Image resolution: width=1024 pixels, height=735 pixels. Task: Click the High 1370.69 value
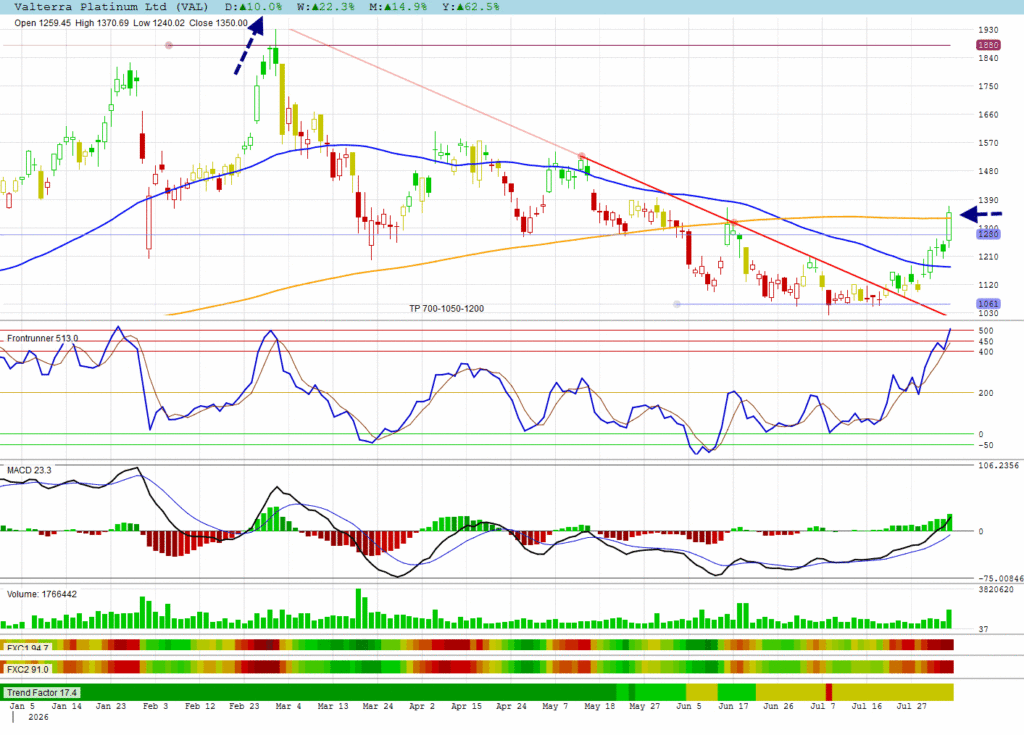[102, 23]
